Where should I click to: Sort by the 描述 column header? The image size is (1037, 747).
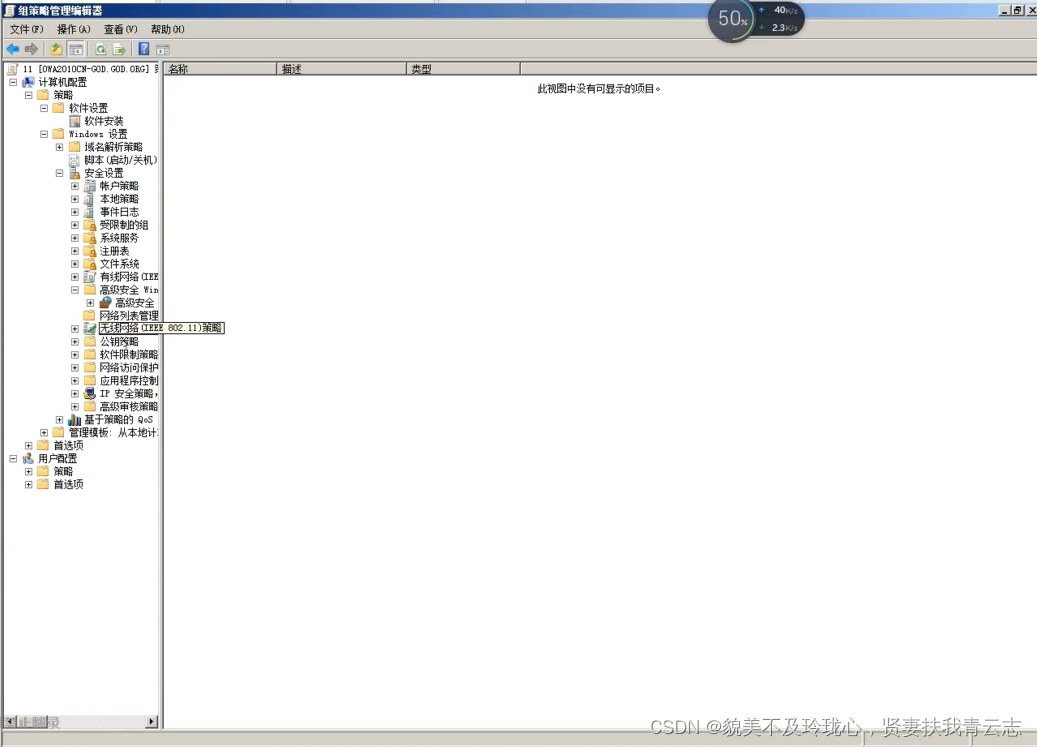[x=341, y=69]
